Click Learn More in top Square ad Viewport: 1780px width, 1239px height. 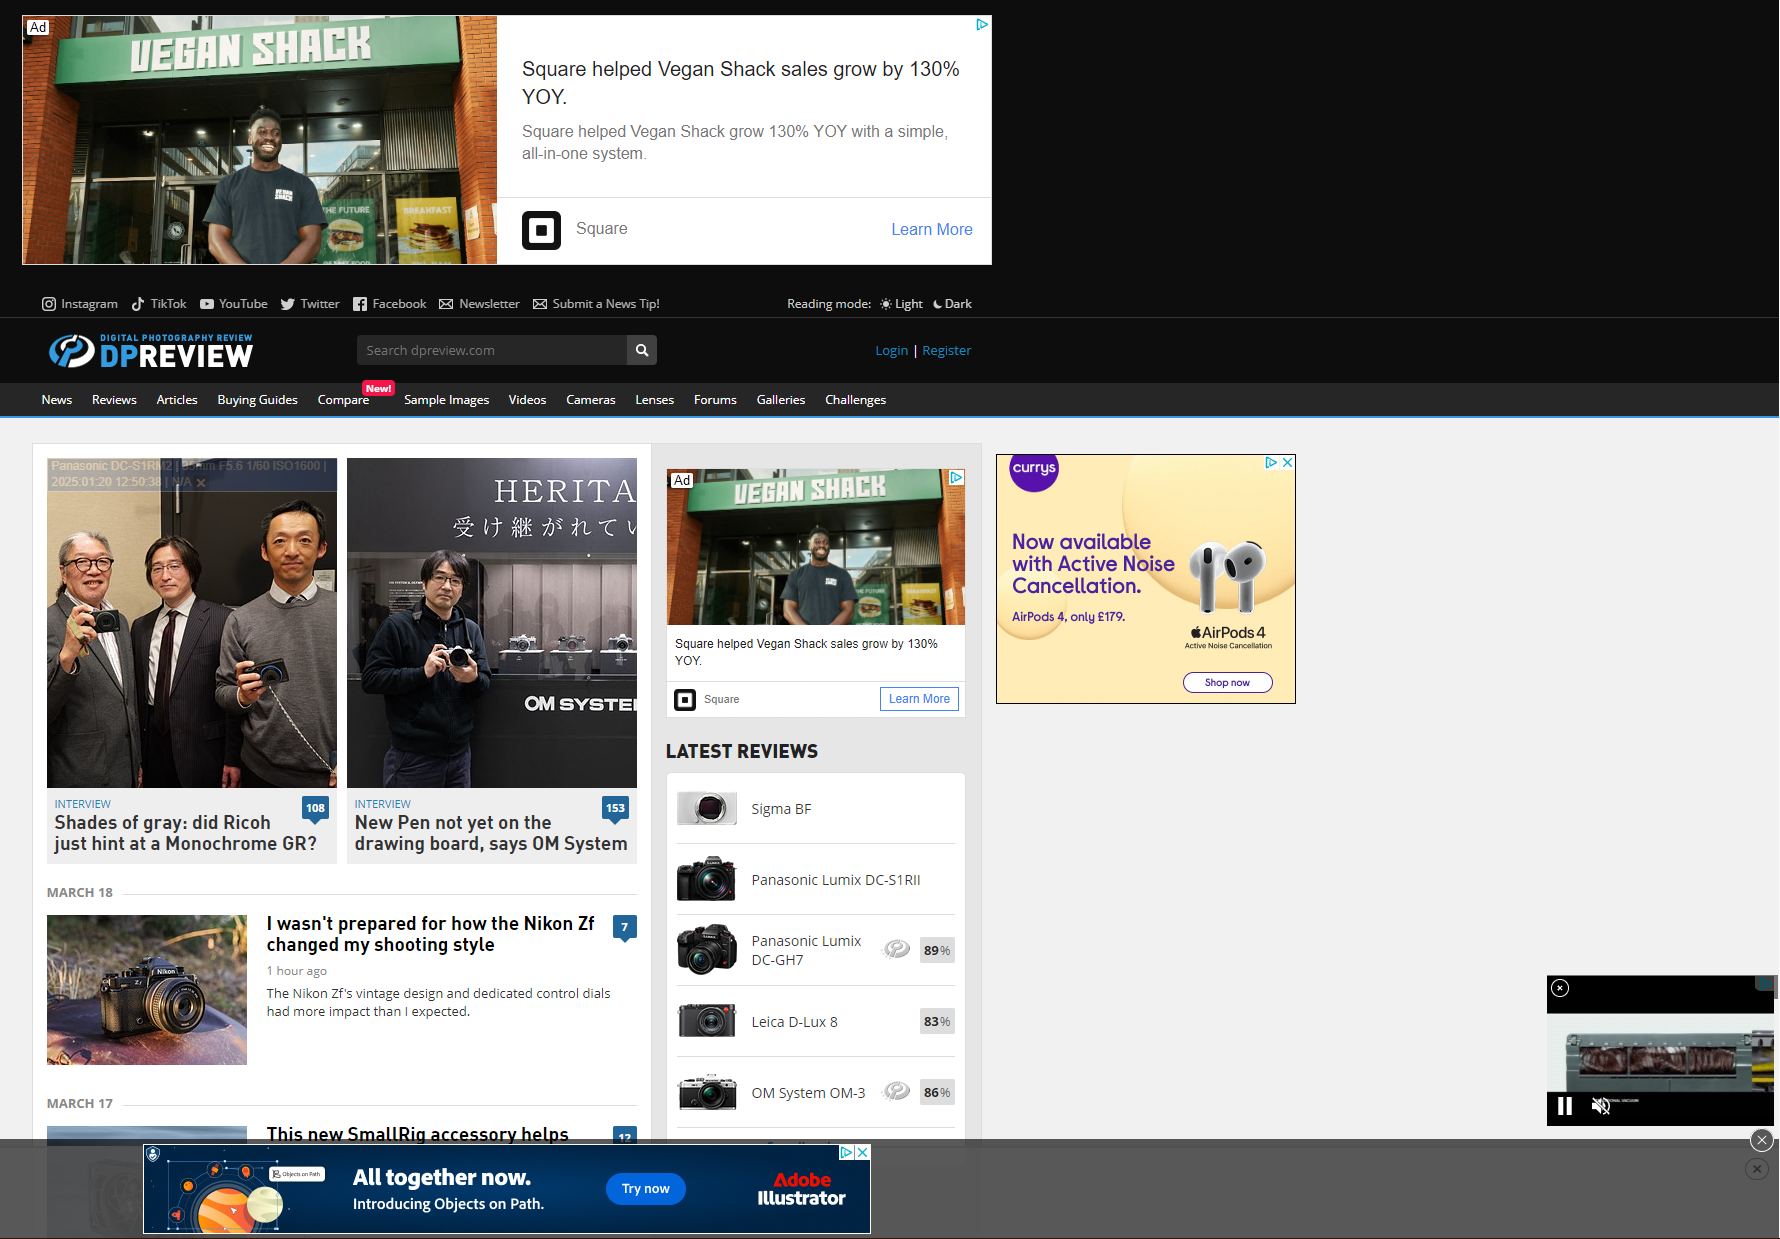pyautogui.click(x=932, y=230)
